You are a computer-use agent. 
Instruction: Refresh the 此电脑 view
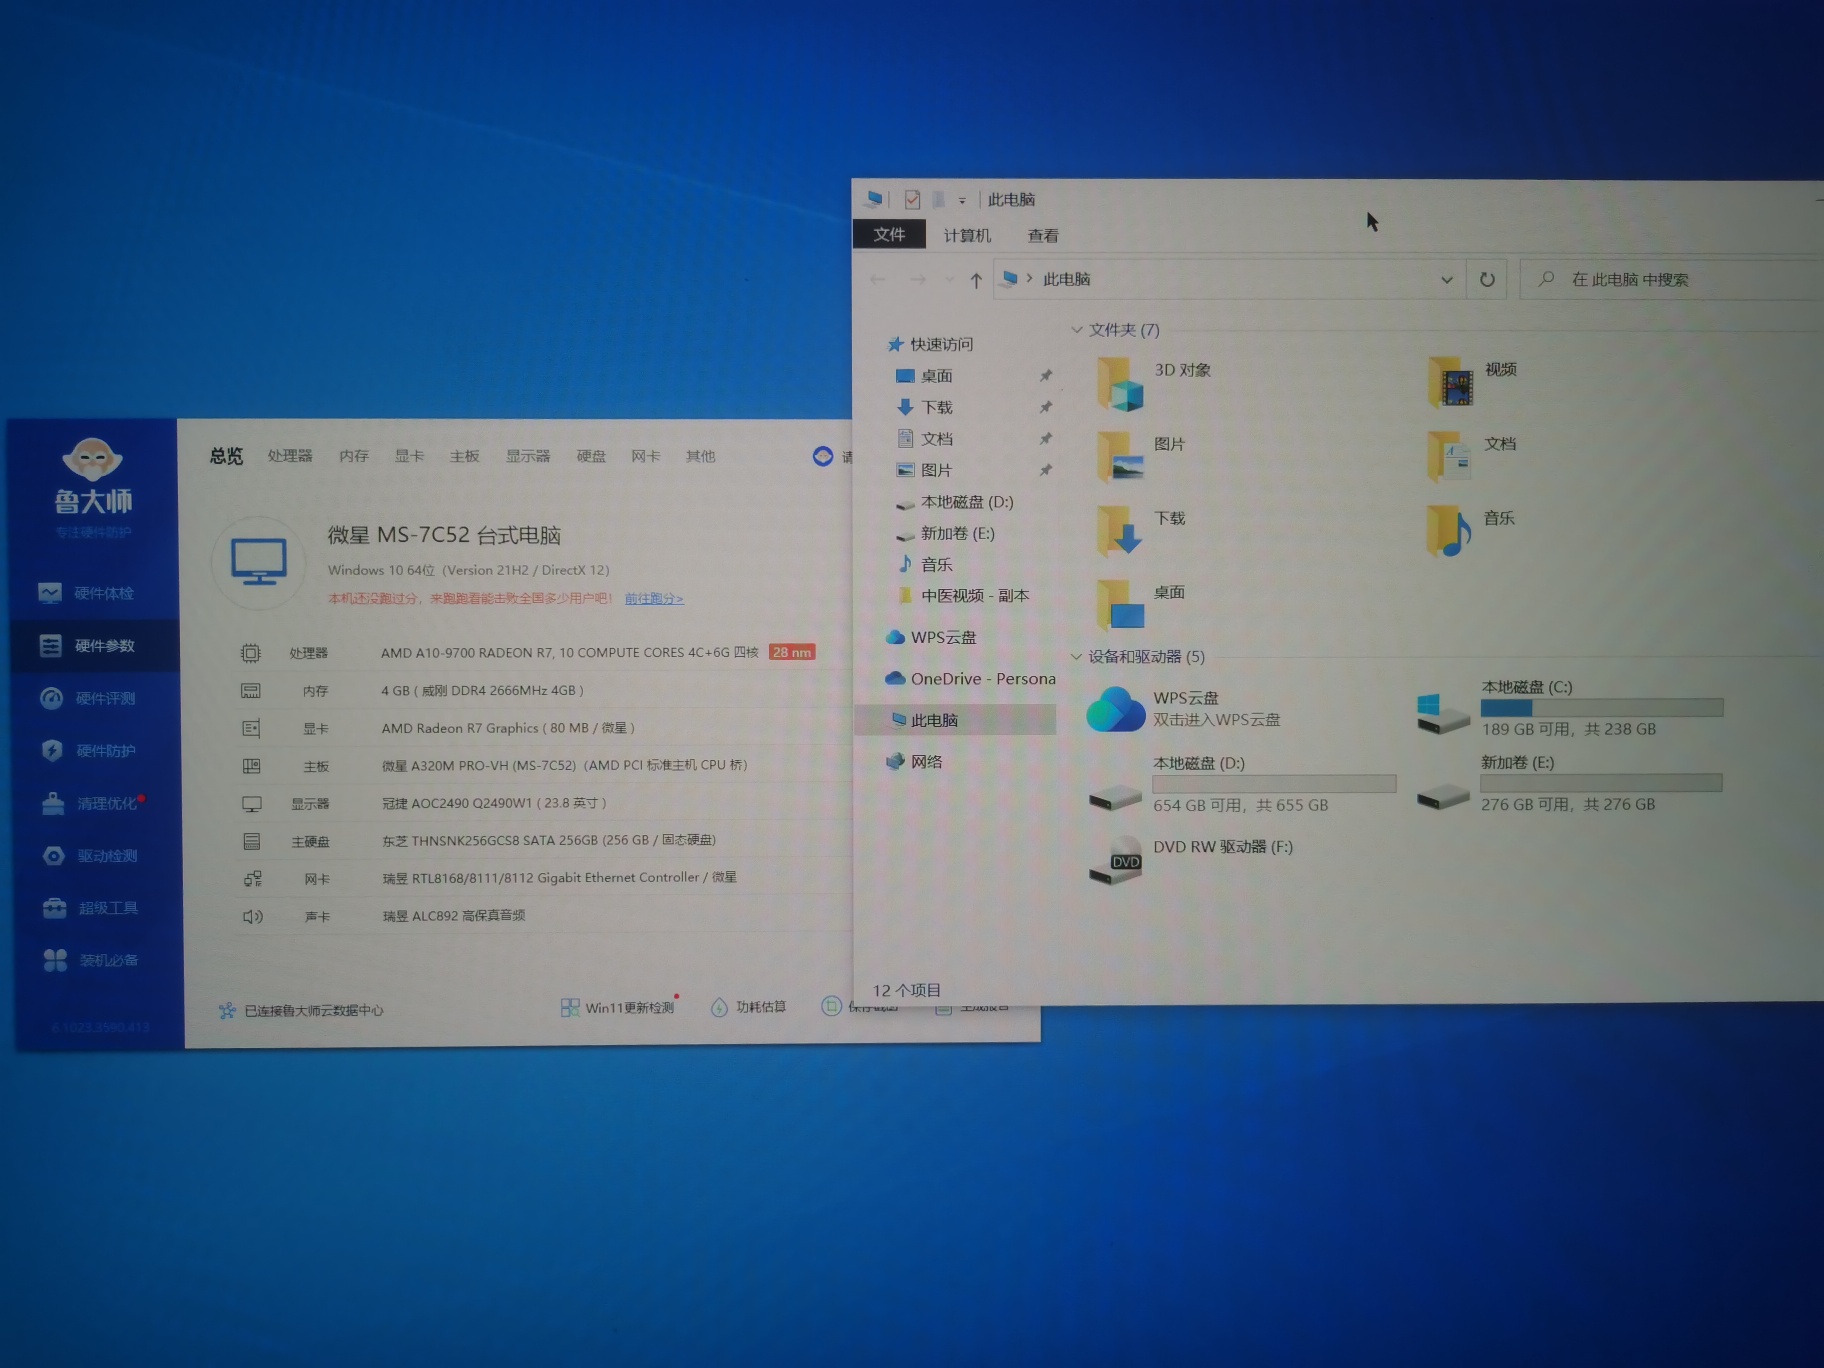coord(1487,280)
